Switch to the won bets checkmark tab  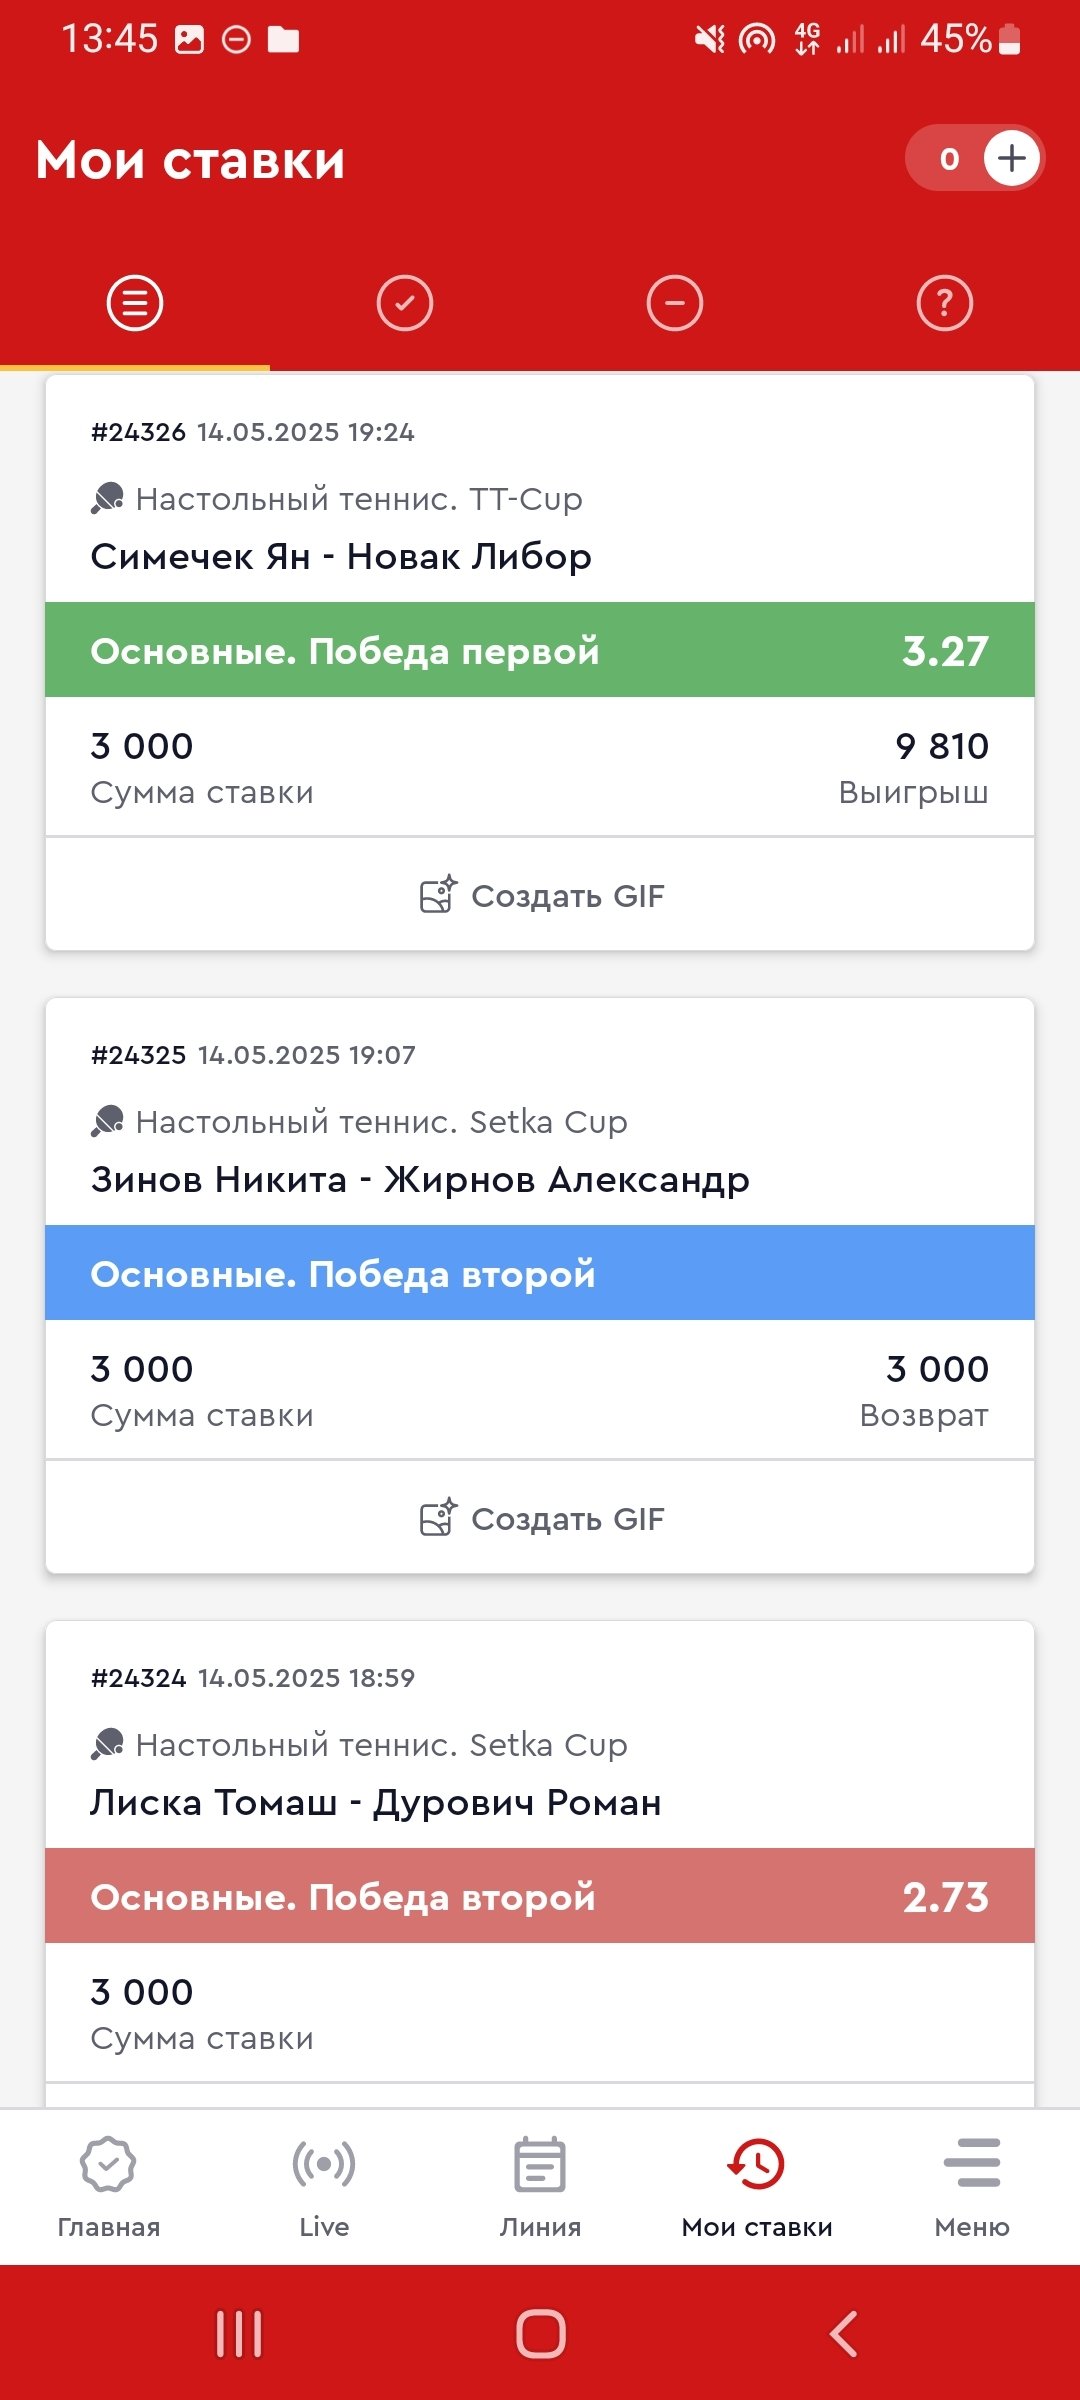pos(405,303)
